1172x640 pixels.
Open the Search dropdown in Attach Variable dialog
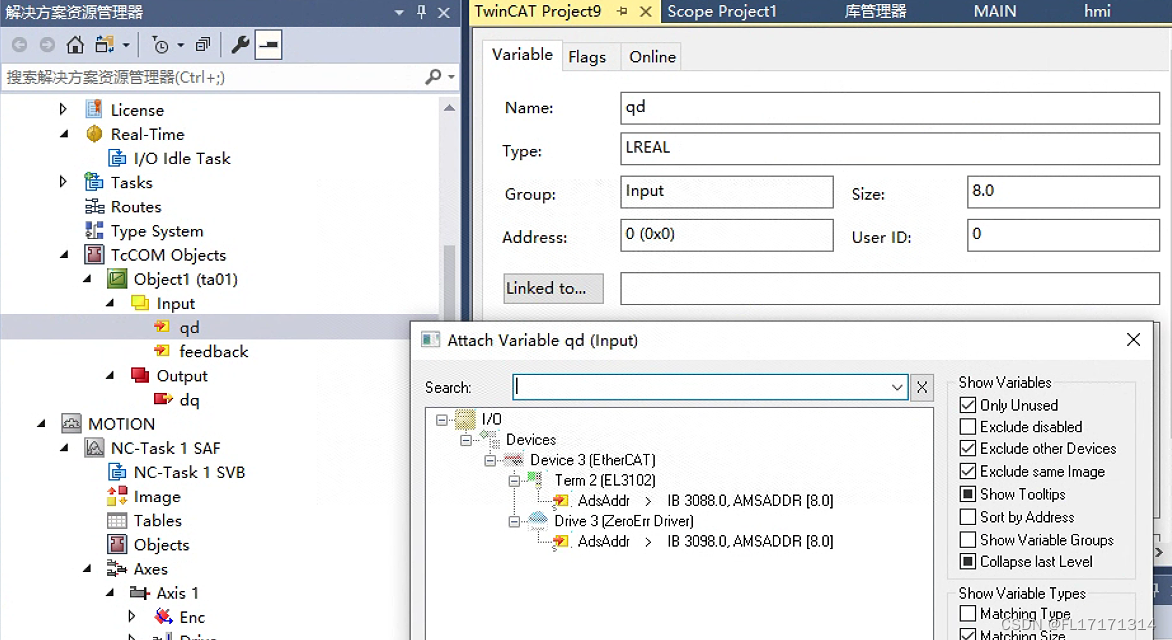click(x=897, y=387)
